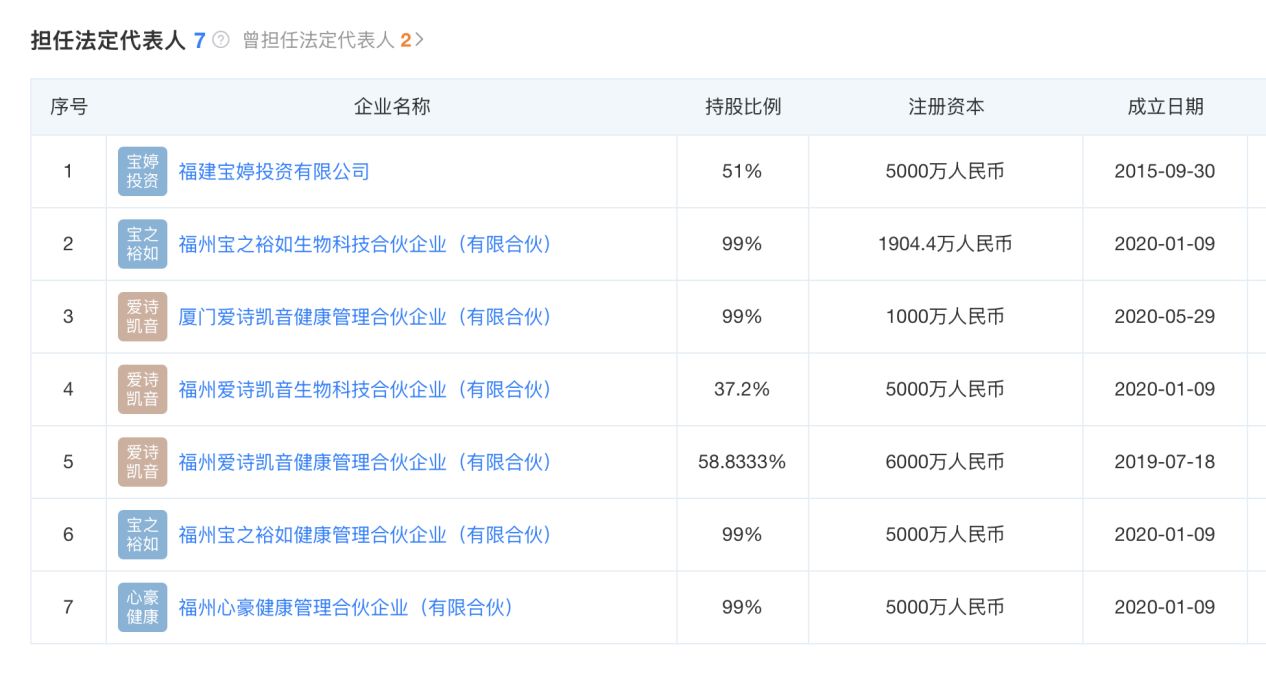The height and width of the screenshot is (680, 1266).
Task: Click the 宝婷投资 logo badge in row 1
Action: point(143,171)
